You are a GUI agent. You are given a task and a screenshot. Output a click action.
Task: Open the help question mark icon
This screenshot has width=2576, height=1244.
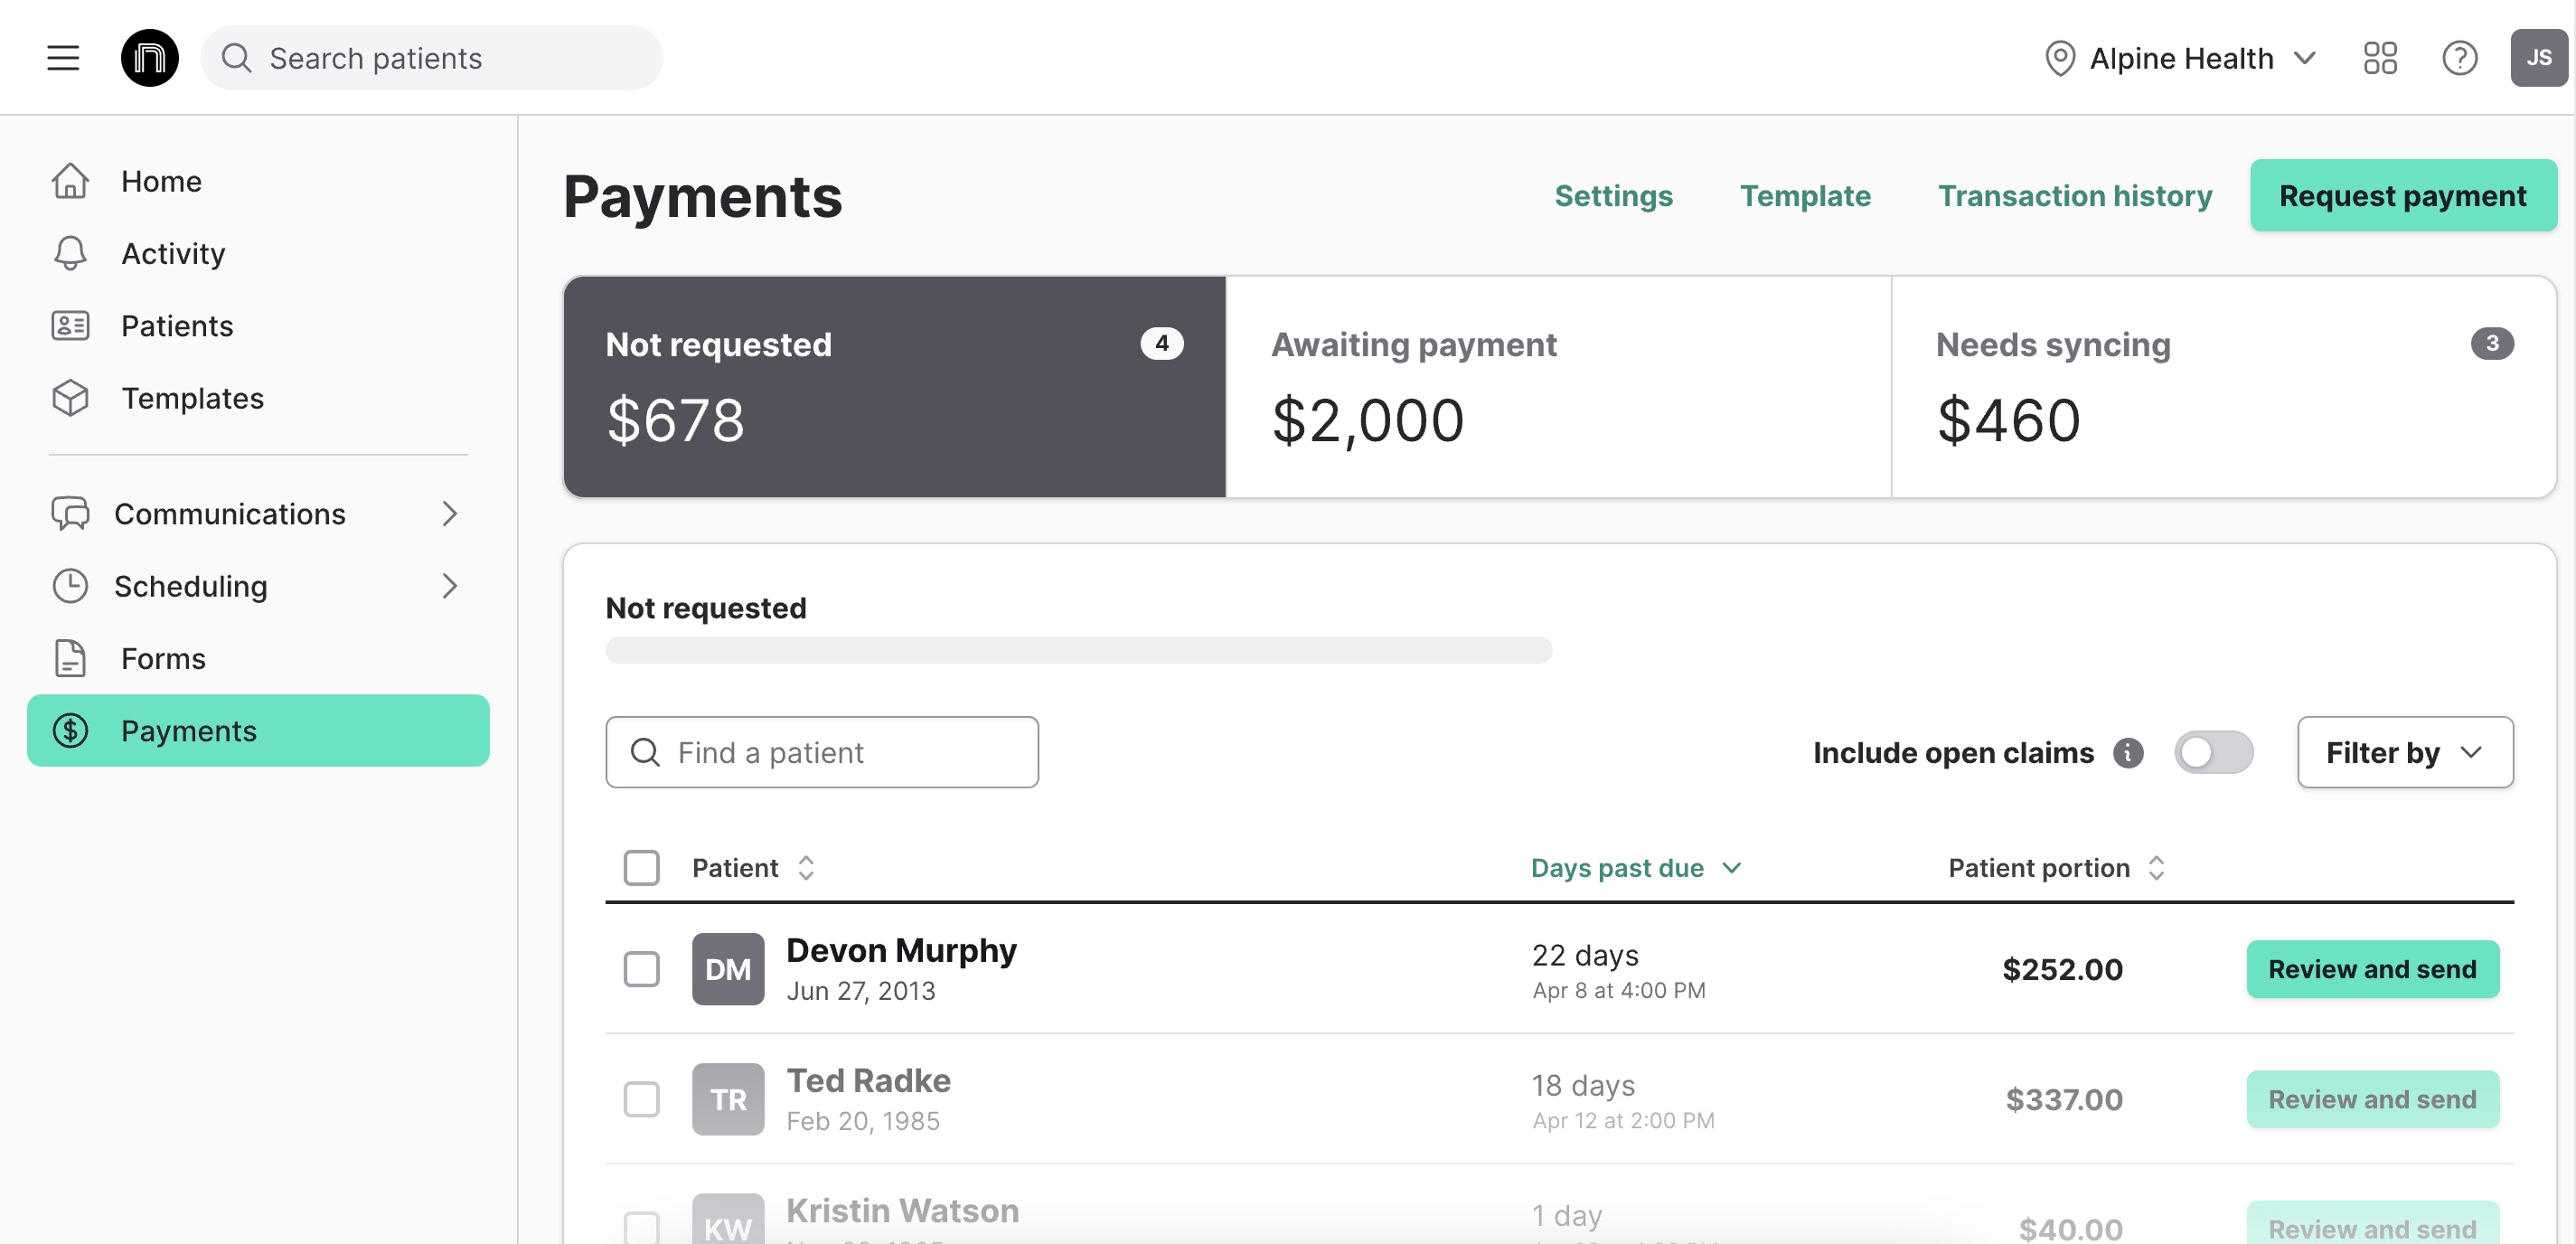(x=2460, y=58)
